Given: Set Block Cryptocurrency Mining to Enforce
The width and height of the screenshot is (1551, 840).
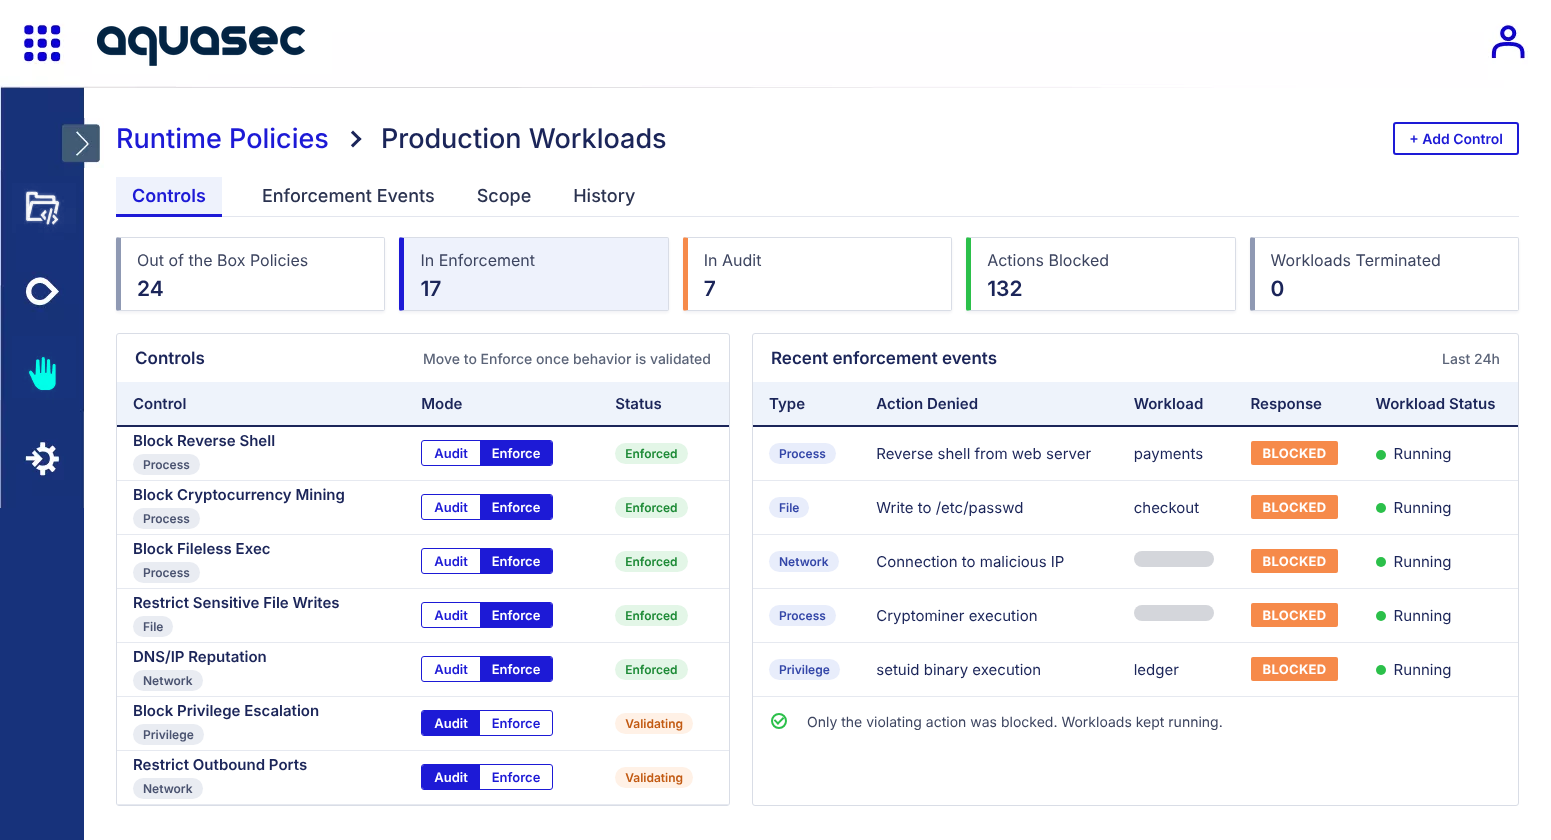Looking at the screenshot, I should click(x=516, y=507).
